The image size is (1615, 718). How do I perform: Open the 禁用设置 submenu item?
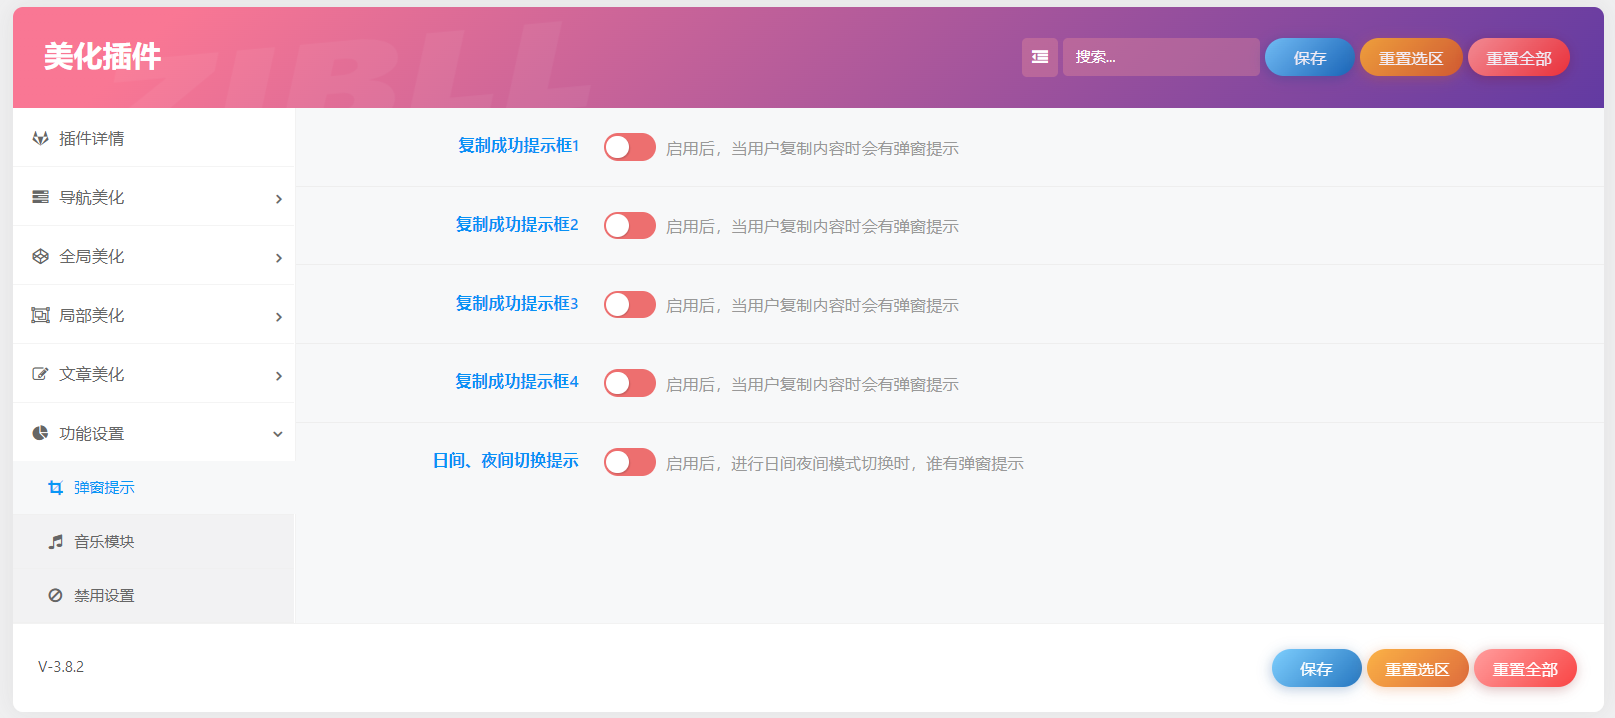pyautogui.click(x=104, y=596)
